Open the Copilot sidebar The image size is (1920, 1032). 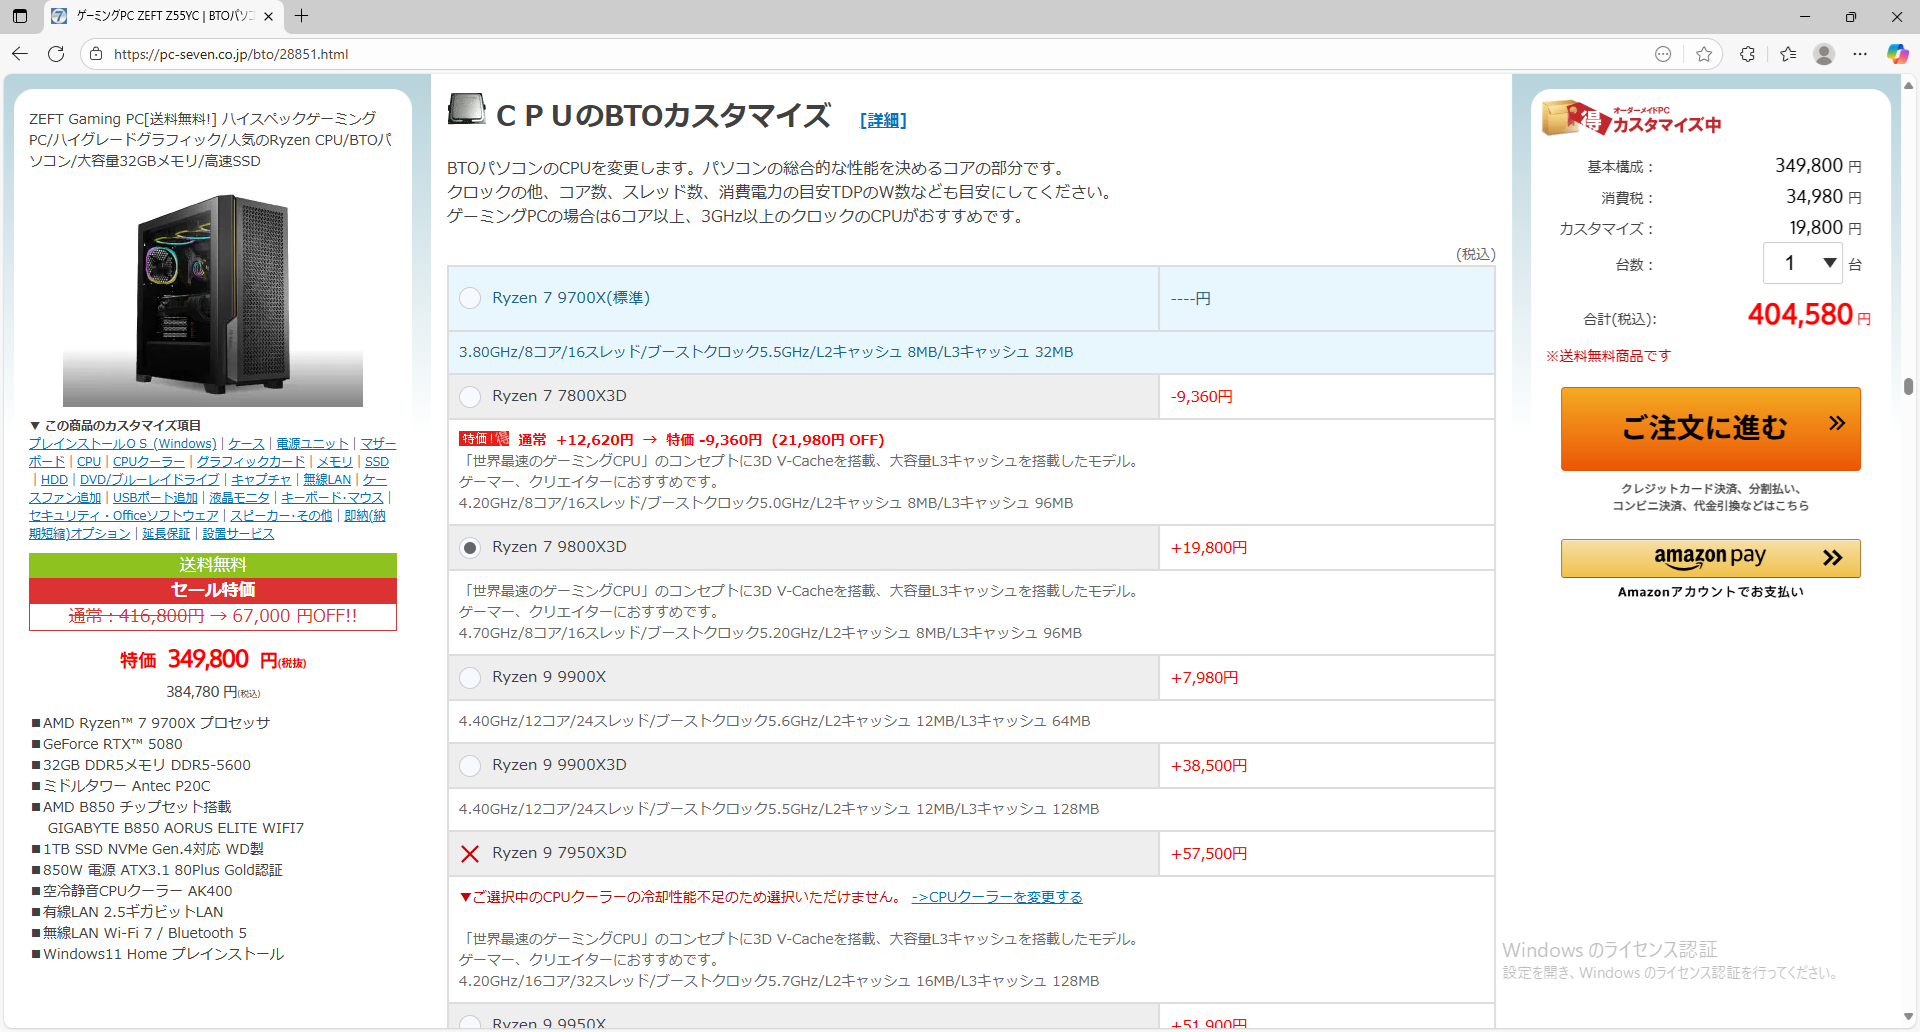click(x=1897, y=54)
